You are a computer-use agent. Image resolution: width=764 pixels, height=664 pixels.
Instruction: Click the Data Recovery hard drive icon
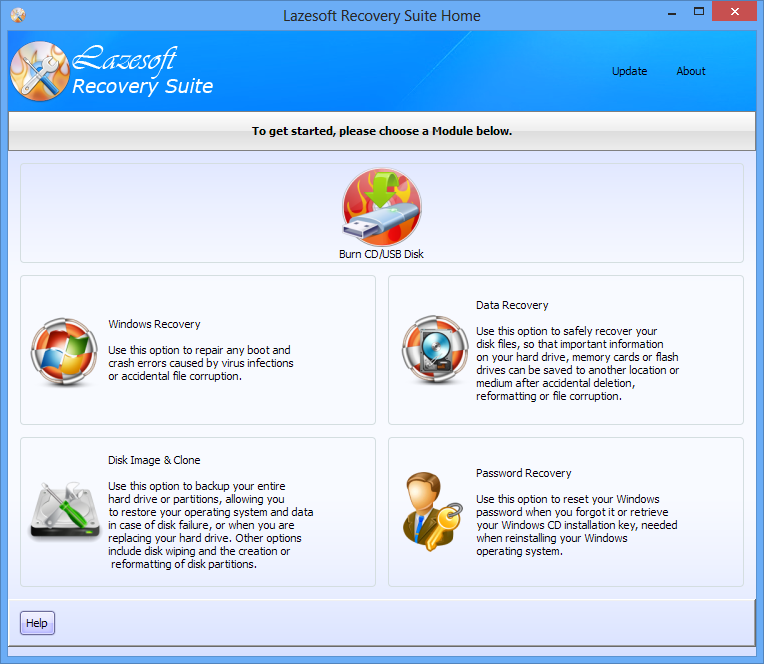point(435,349)
